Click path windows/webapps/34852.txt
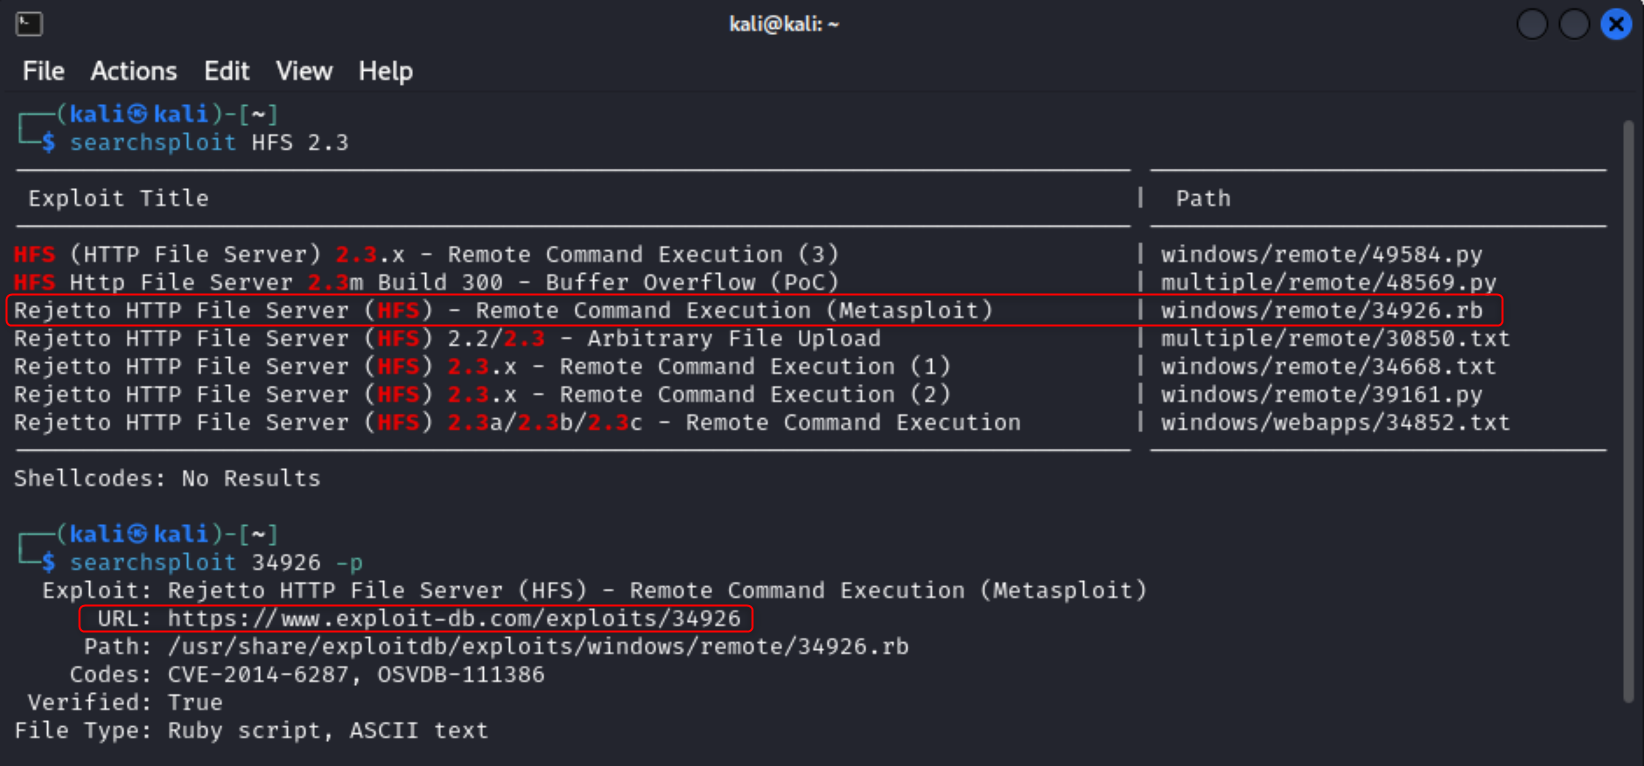Viewport: 1644px width, 766px height. click(x=1335, y=423)
